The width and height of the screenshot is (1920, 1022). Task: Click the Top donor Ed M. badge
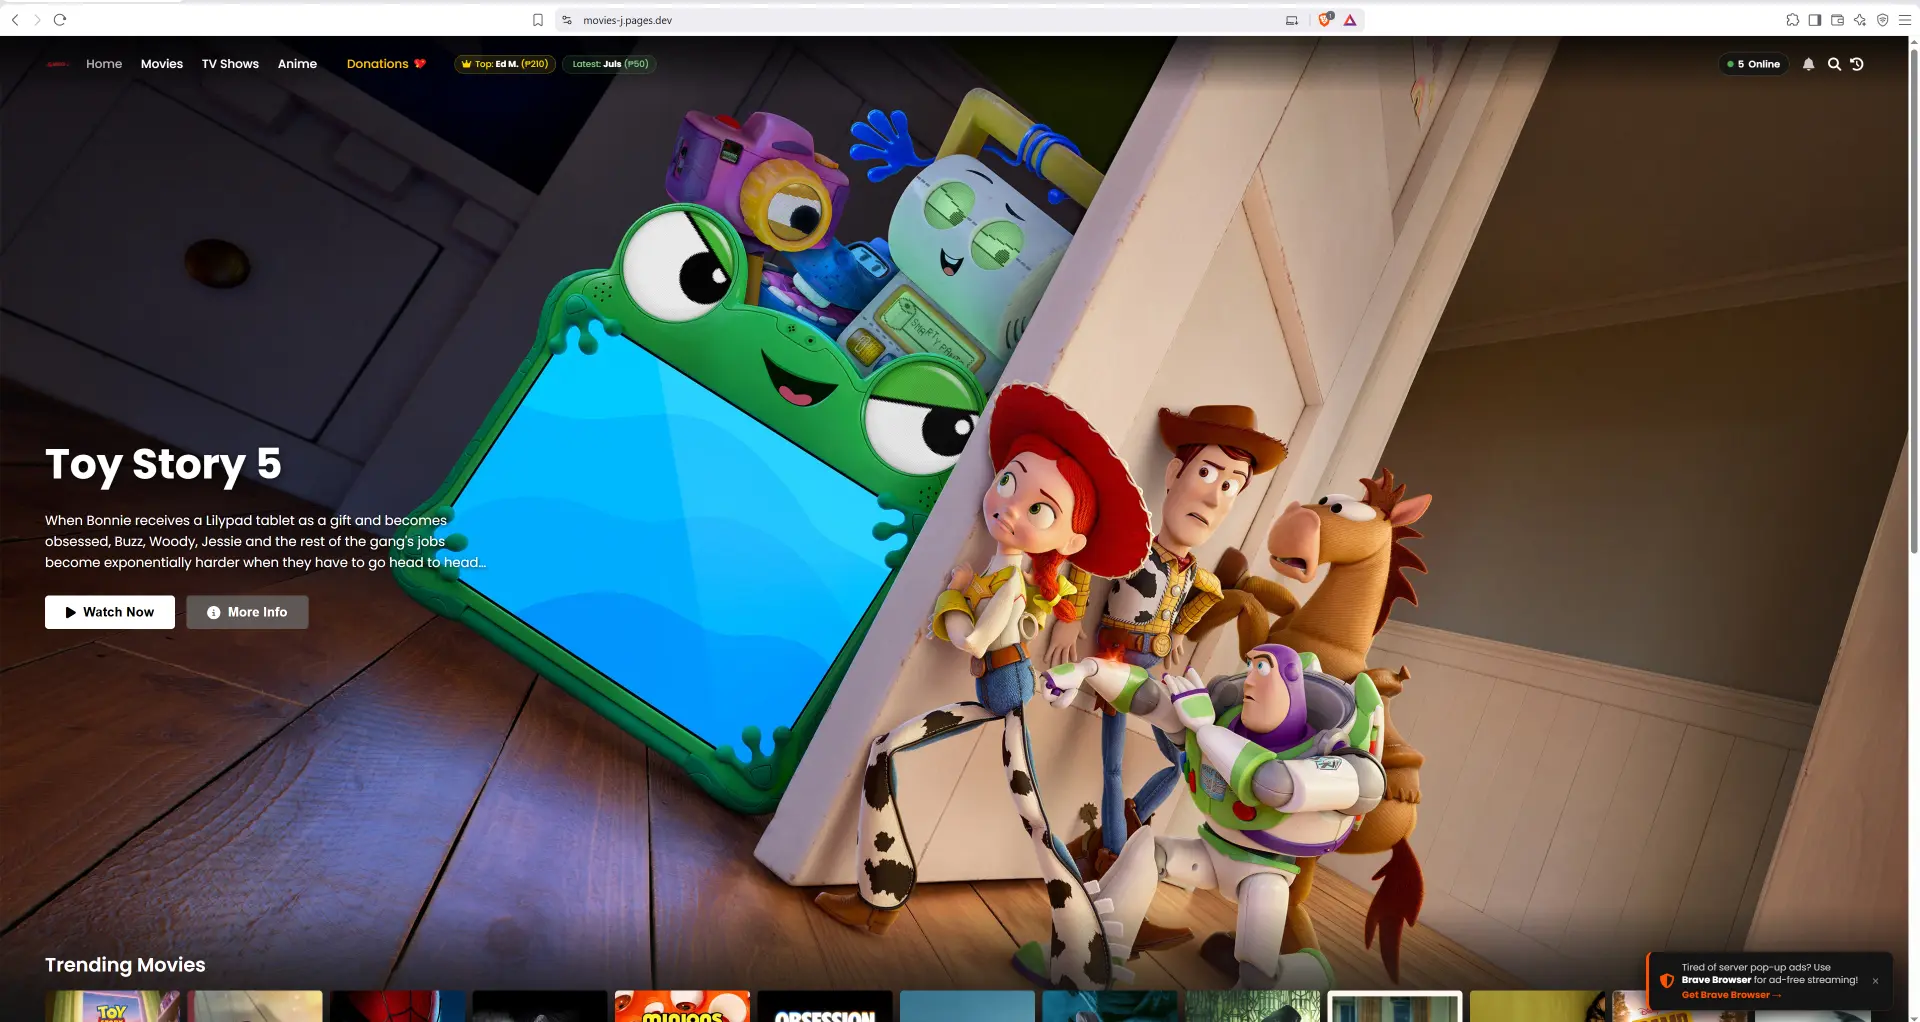[505, 64]
